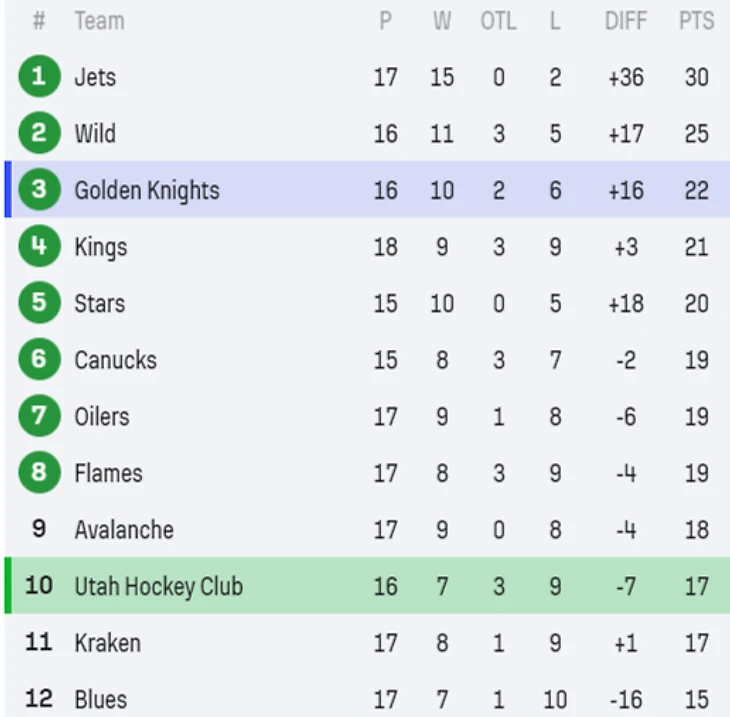Select the Avalanche row at rank 9
Screen dimensions: 730x717
click(124, 530)
